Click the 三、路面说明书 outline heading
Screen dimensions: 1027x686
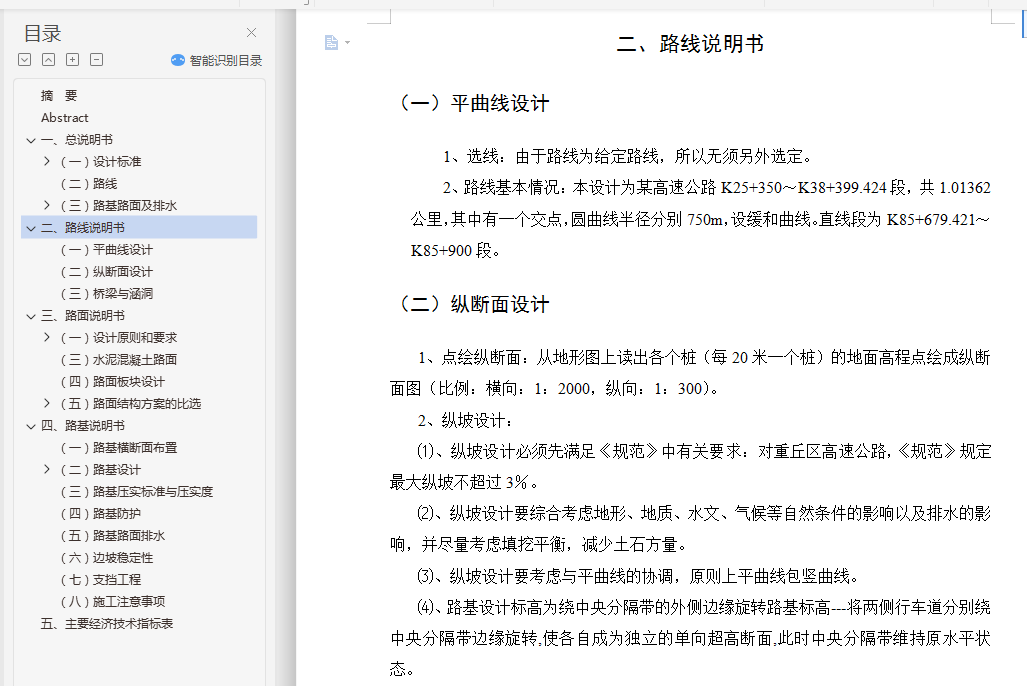click(83, 316)
